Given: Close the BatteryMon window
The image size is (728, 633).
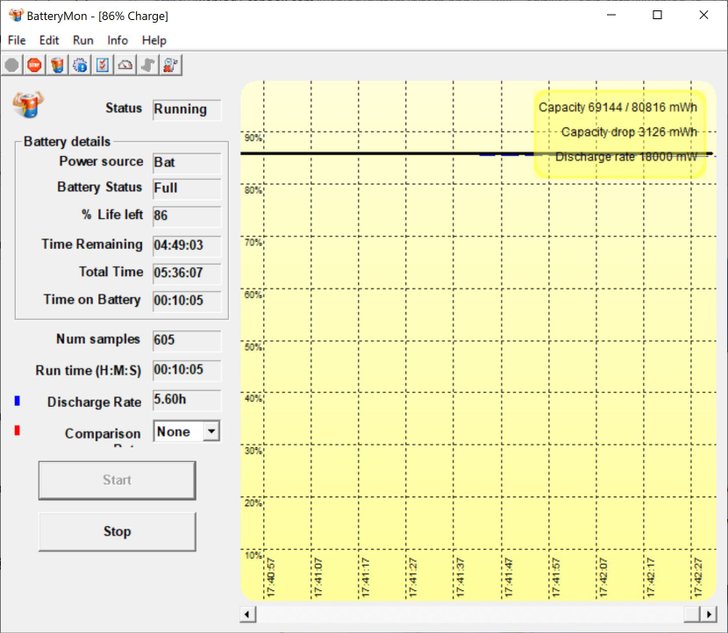Looking at the screenshot, I should pyautogui.click(x=704, y=15).
